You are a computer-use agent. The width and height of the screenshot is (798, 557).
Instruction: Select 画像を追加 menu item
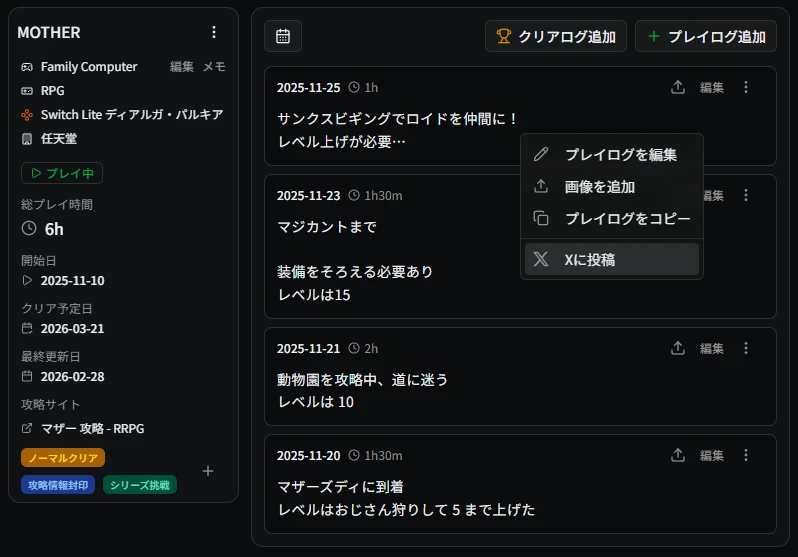pos(612,187)
